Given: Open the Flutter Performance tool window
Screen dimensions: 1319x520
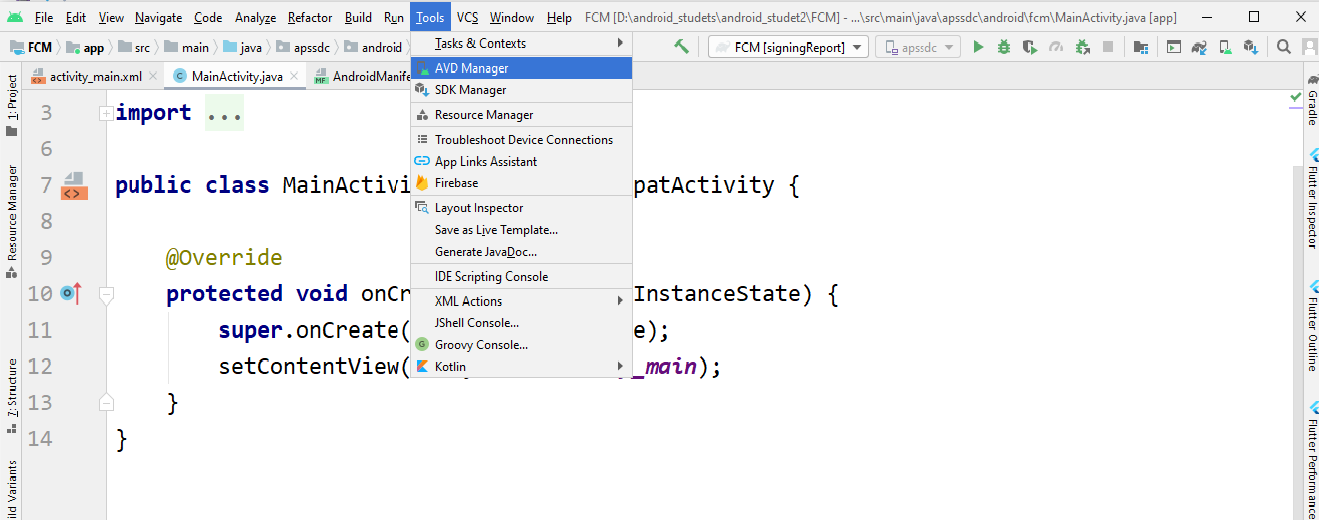Looking at the screenshot, I should pyautogui.click(x=1311, y=460).
